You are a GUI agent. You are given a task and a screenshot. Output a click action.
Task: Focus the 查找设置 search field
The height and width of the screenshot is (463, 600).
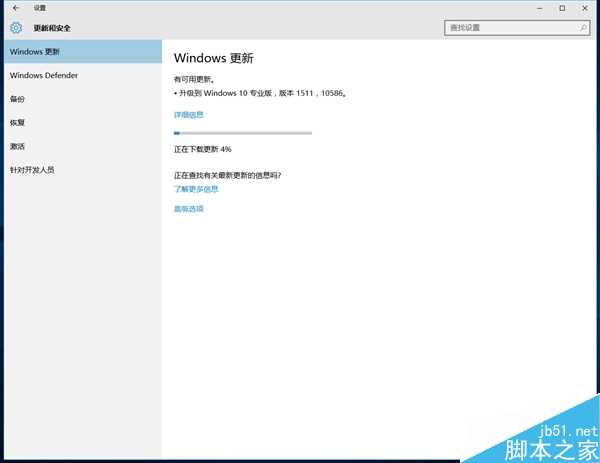click(517, 28)
